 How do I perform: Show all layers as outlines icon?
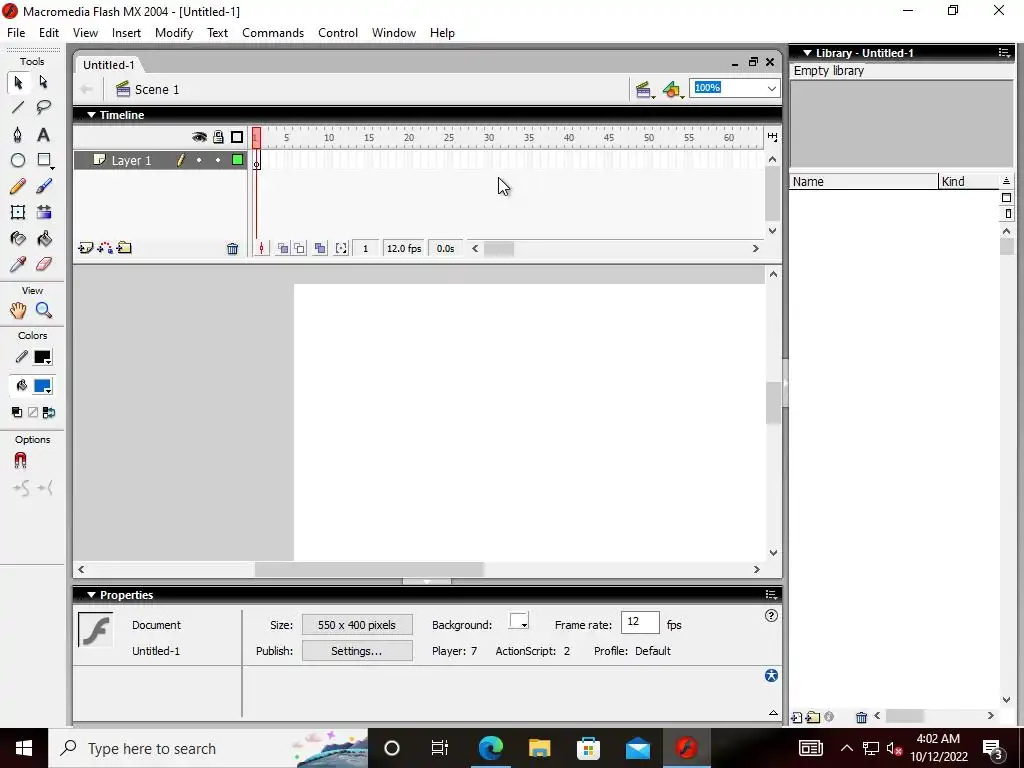click(x=237, y=137)
